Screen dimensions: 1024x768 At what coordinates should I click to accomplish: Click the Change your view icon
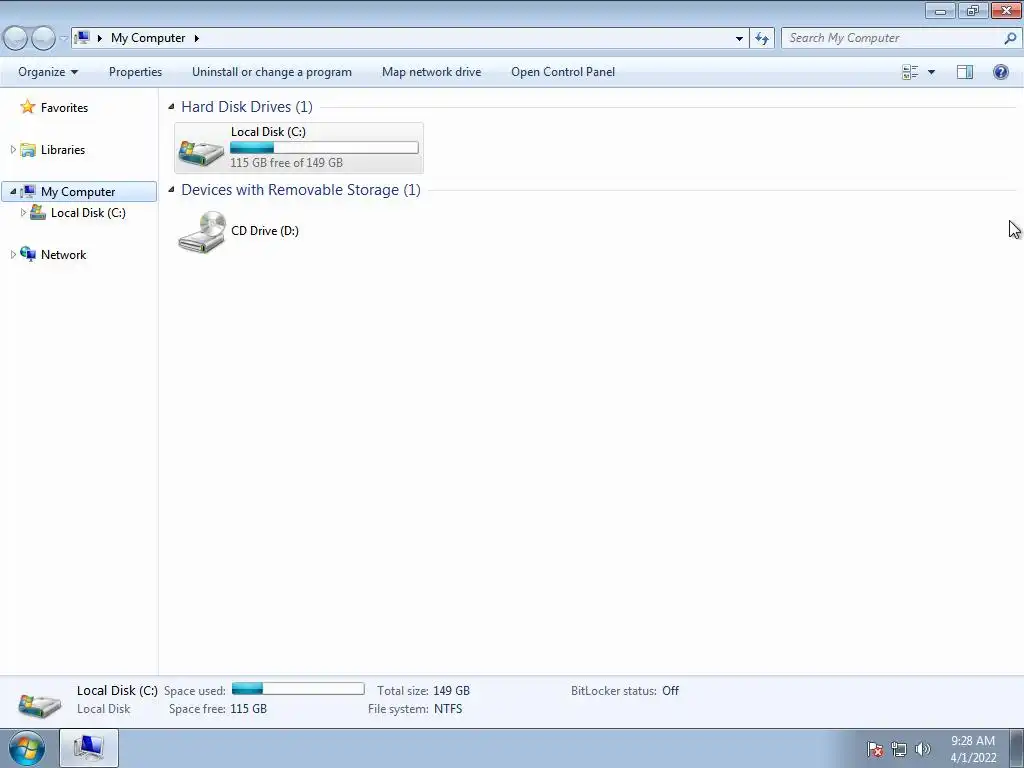[x=910, y=72]
